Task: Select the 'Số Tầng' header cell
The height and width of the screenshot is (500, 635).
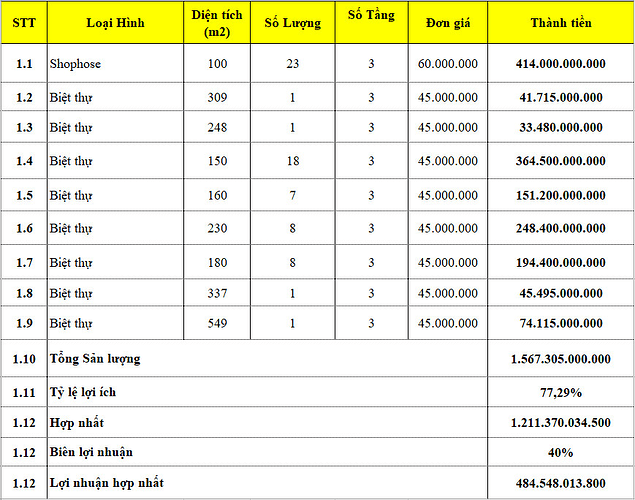Action: point(371,16)
